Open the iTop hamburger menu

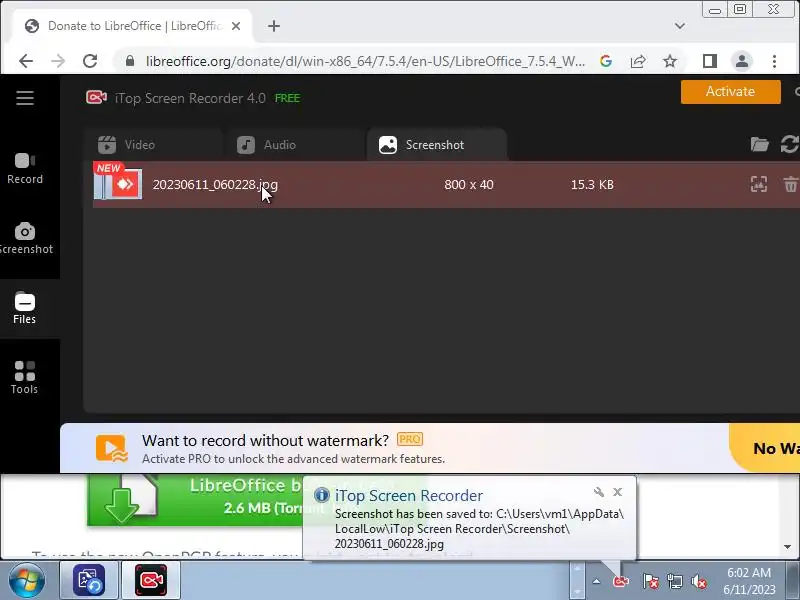pos(24,98)
